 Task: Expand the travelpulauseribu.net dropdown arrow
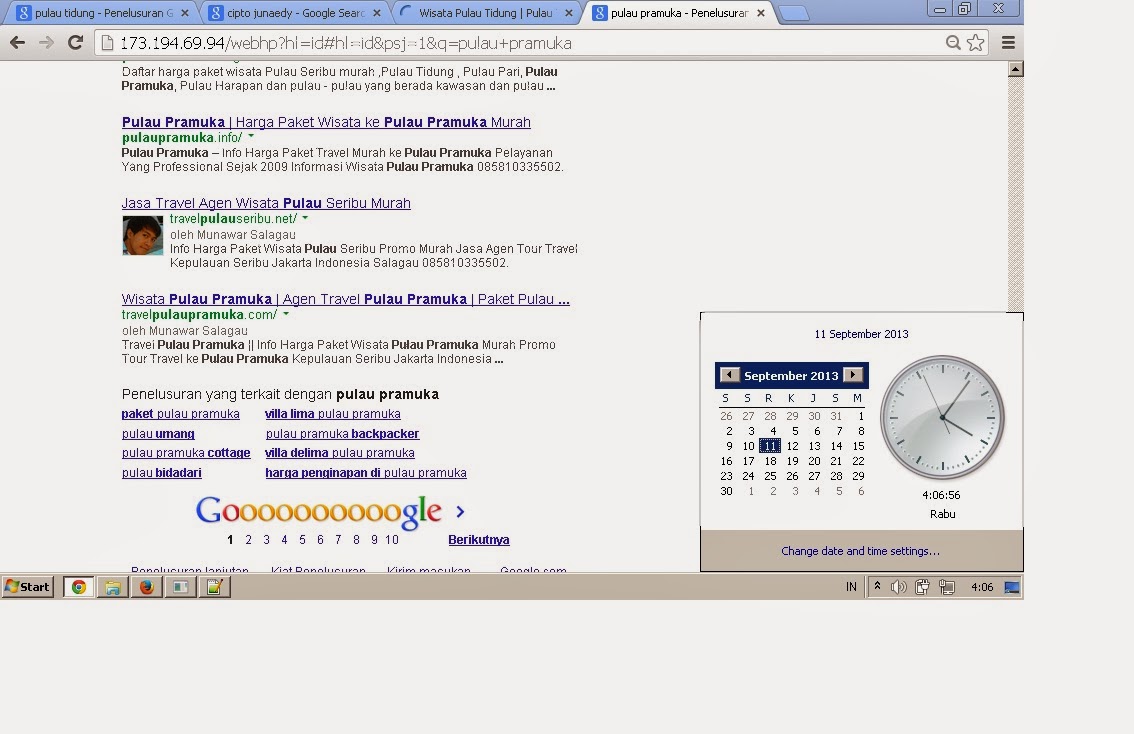(305, 218)
